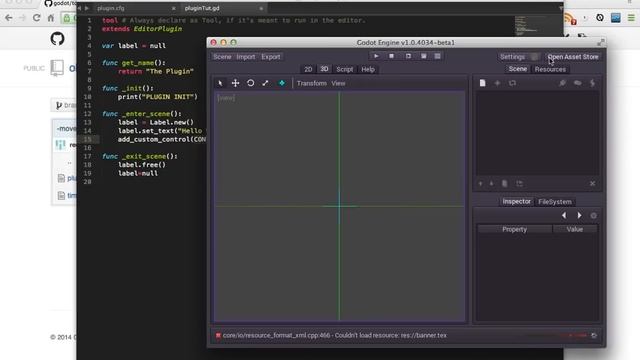Open the Transform menu

pyautogui.click(x=312, y=83)
